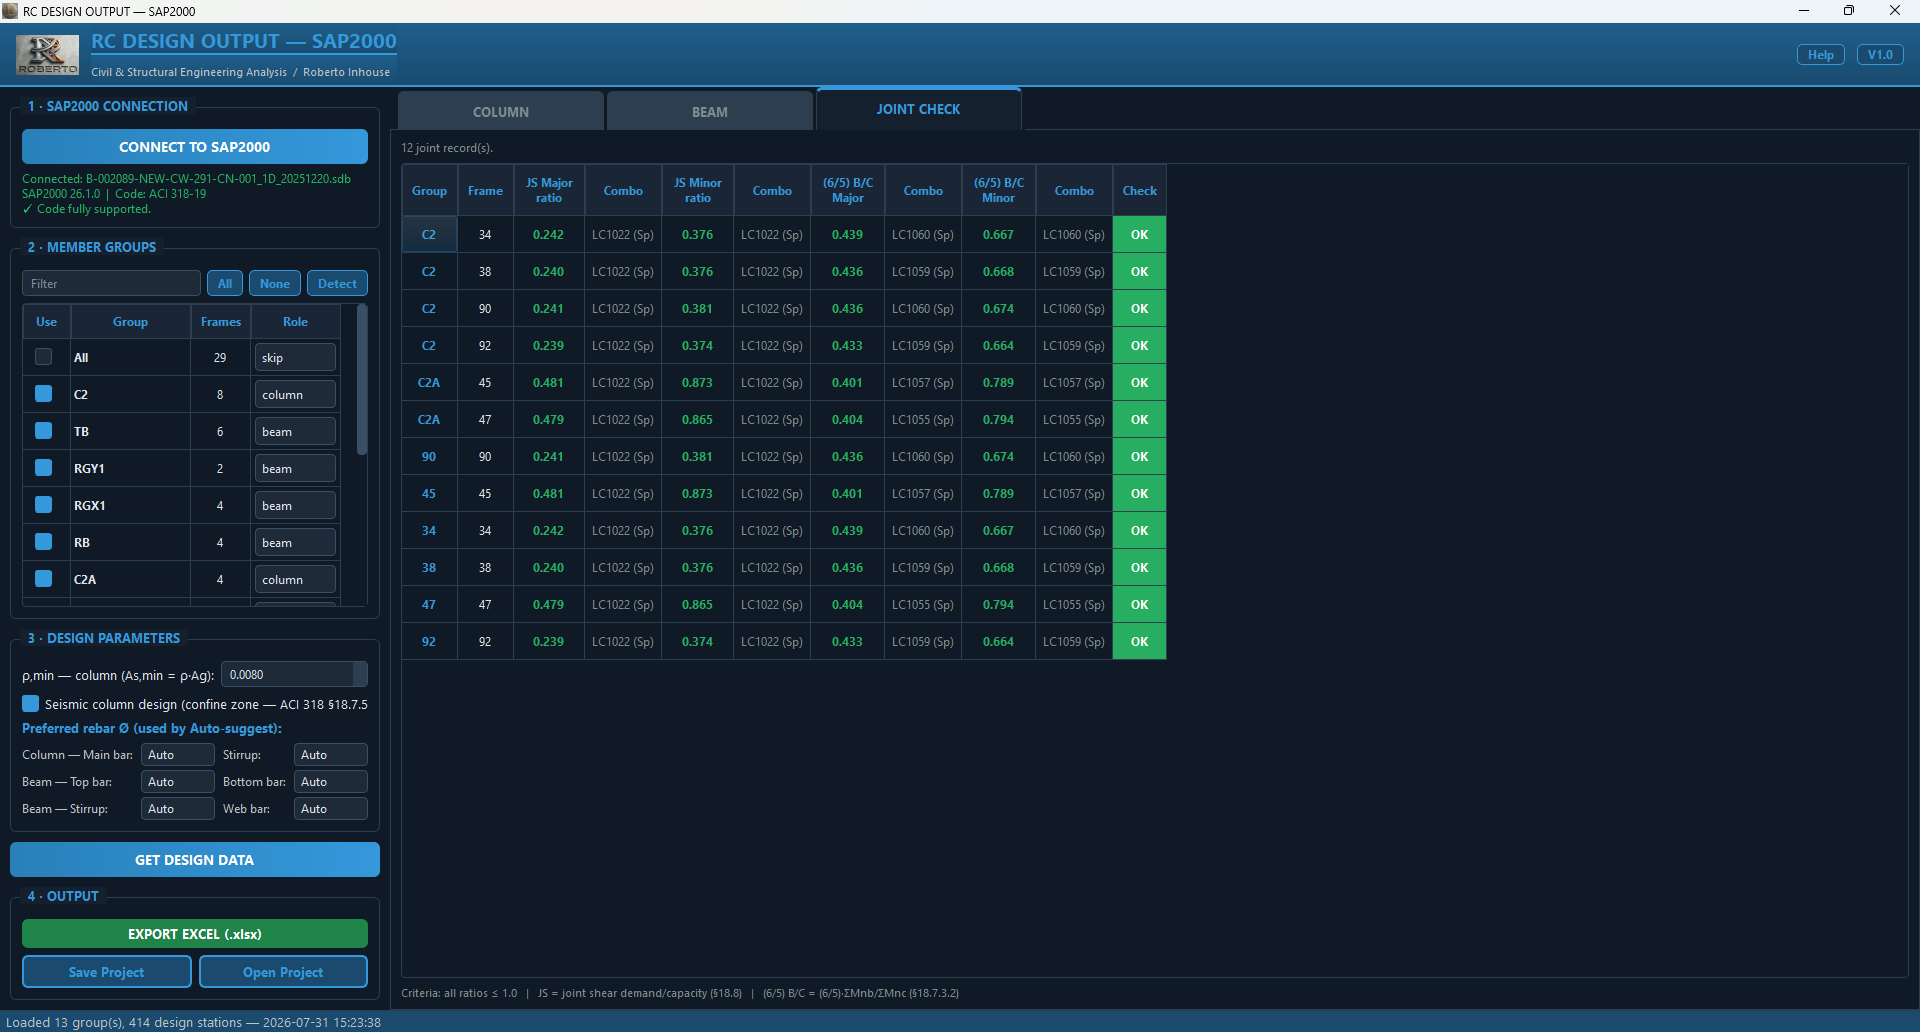Click into the member groups Filter field
Image resolution: width=1920 pixels, height=1032 pixels.
point(111,283)
